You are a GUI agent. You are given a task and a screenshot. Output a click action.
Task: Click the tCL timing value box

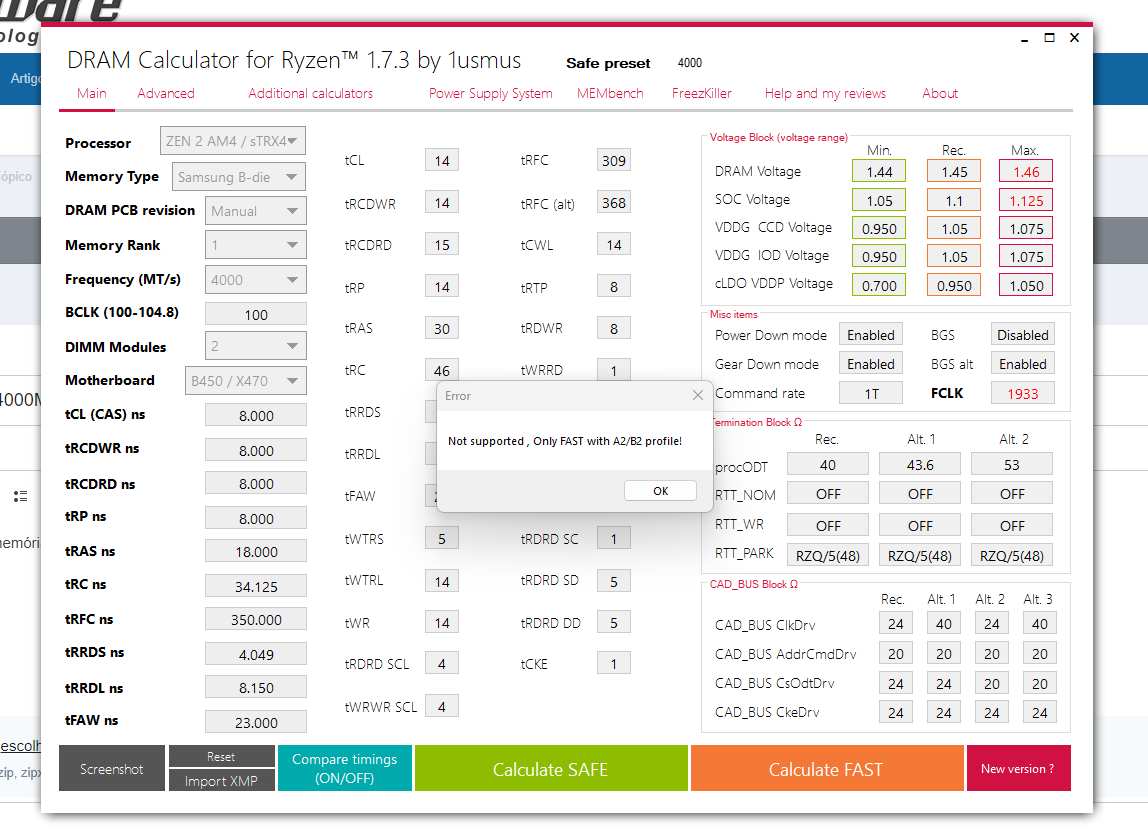point(442,160)
